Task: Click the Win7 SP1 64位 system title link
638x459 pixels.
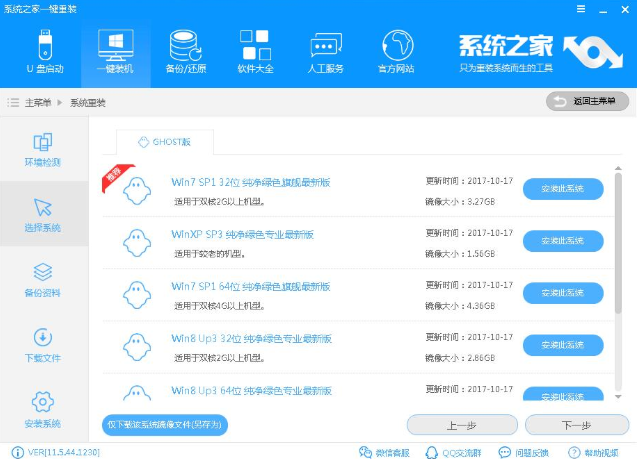Action: tap(250, 286)
